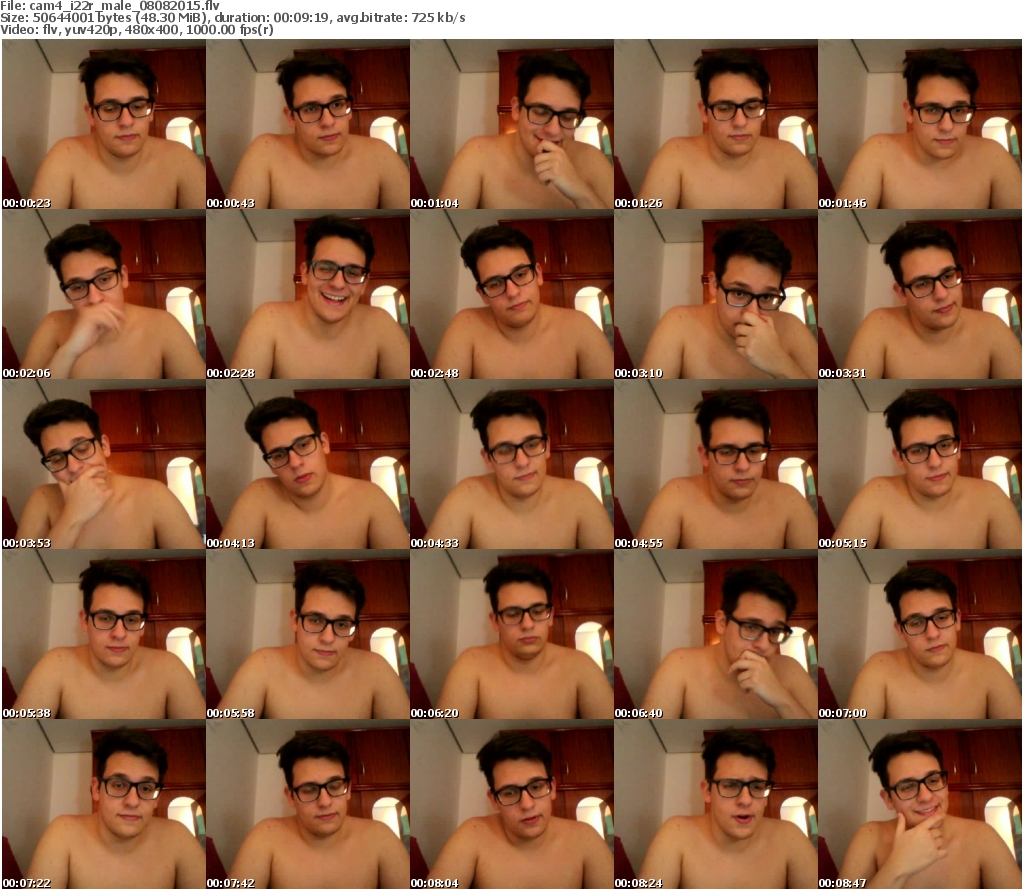Click the file name cam4_i22r_male_08082015.flv
Screen dimensions: 1024x889
124,6
